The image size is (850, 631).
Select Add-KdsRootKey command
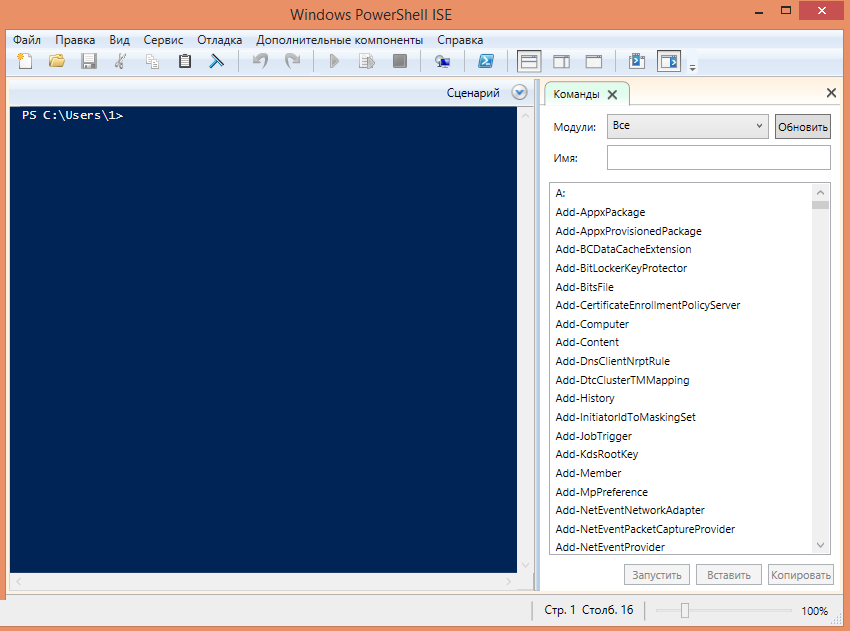[x=597, y=454]
